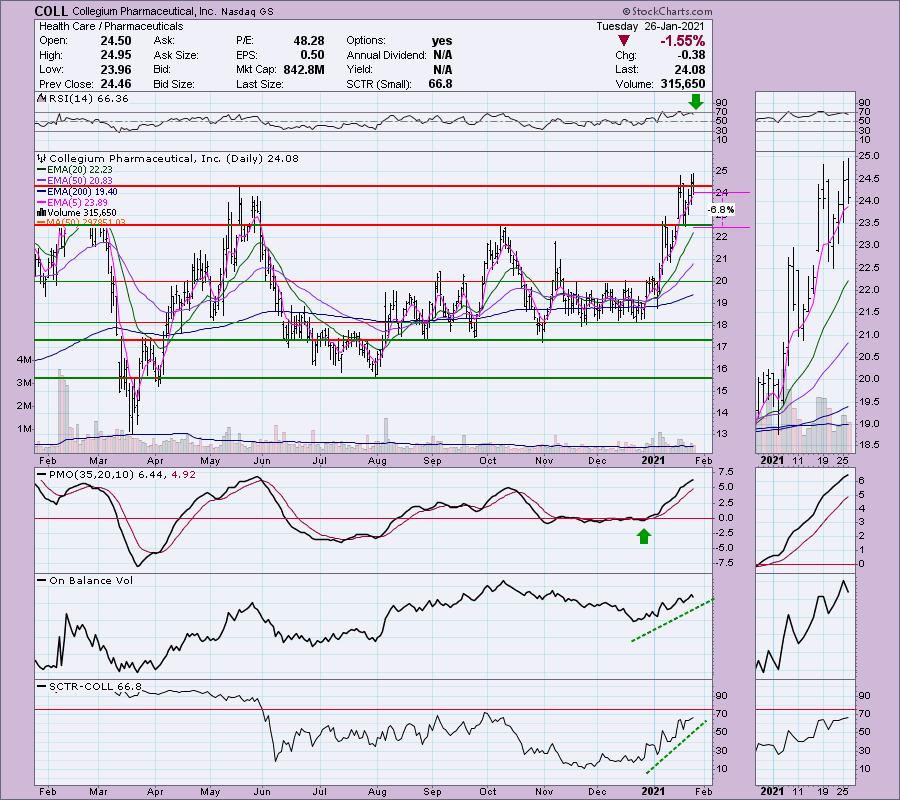Screen dimensions: 900x800
Task: Click the Last value 24.08 in the header
Action: tap(691, 69)
